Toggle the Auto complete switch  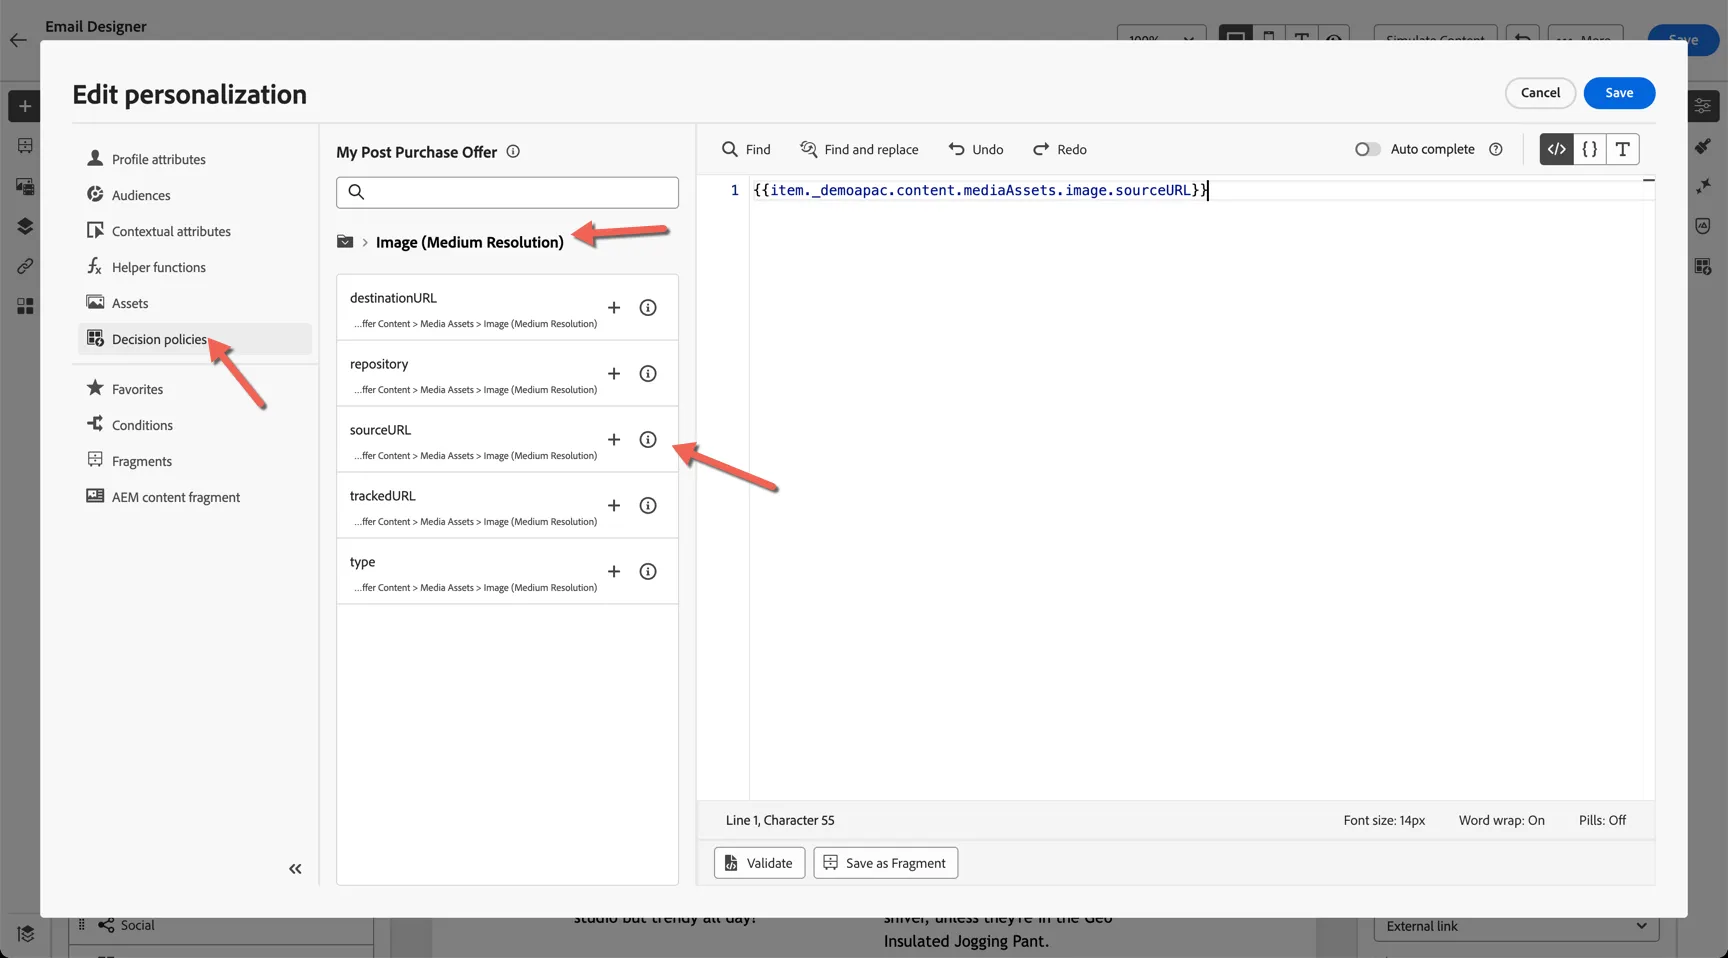[1367, 149]
